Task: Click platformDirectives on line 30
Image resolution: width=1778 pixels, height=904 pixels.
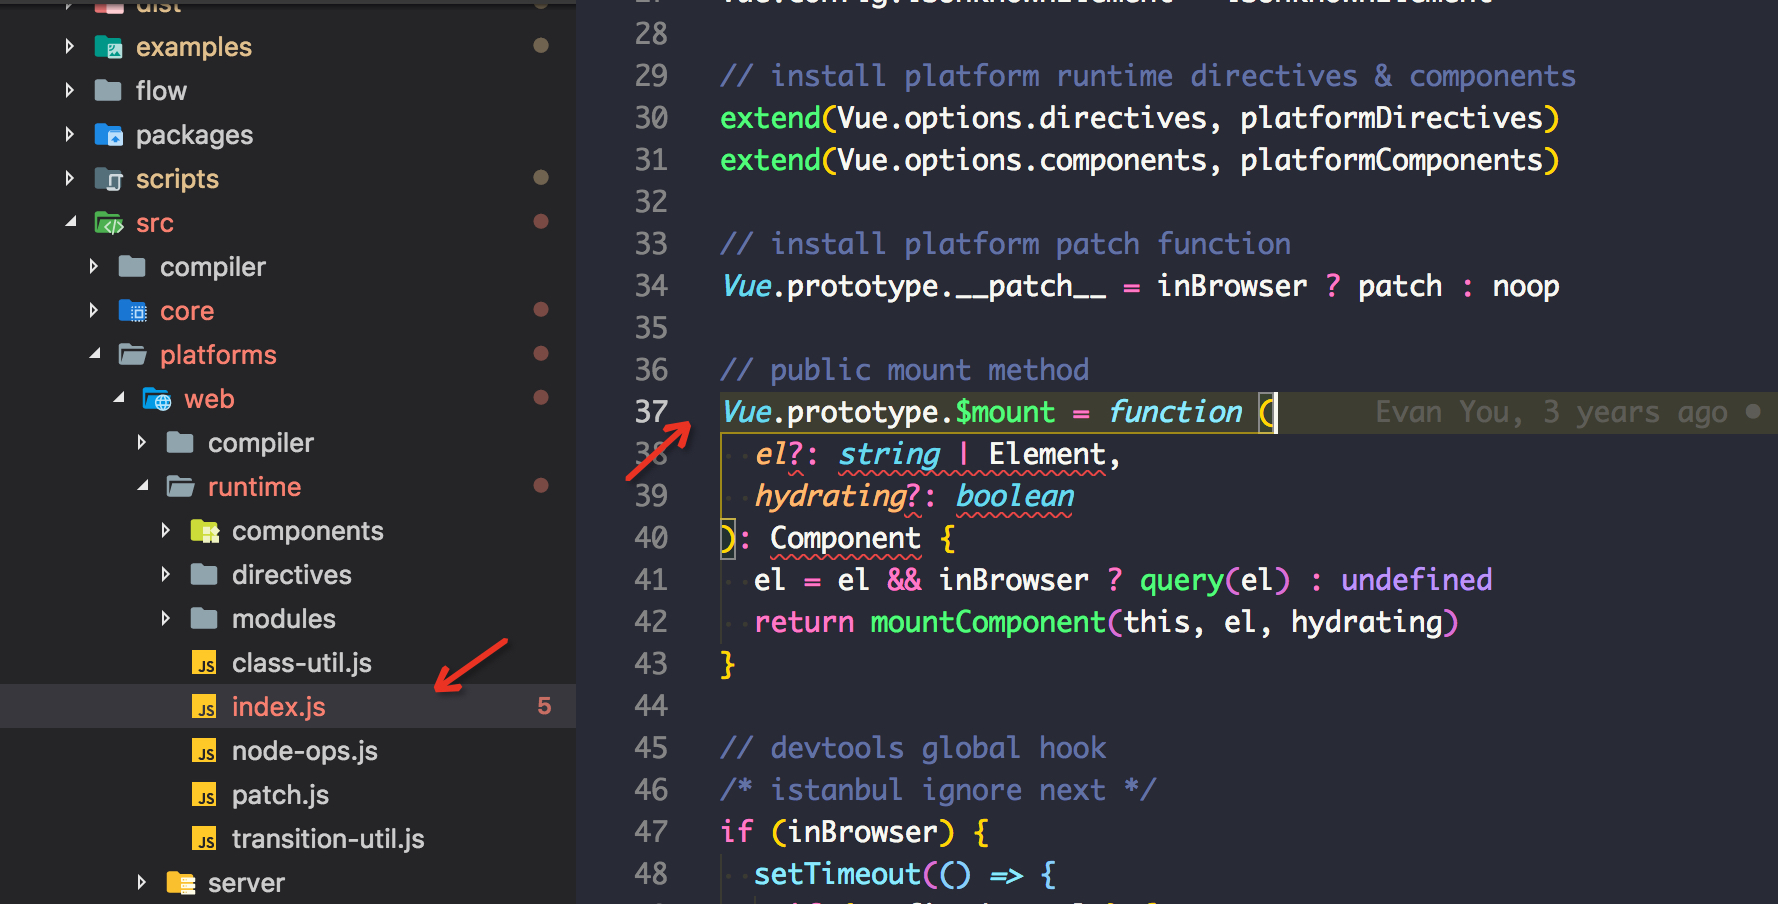Action: tap(1392, 118)
